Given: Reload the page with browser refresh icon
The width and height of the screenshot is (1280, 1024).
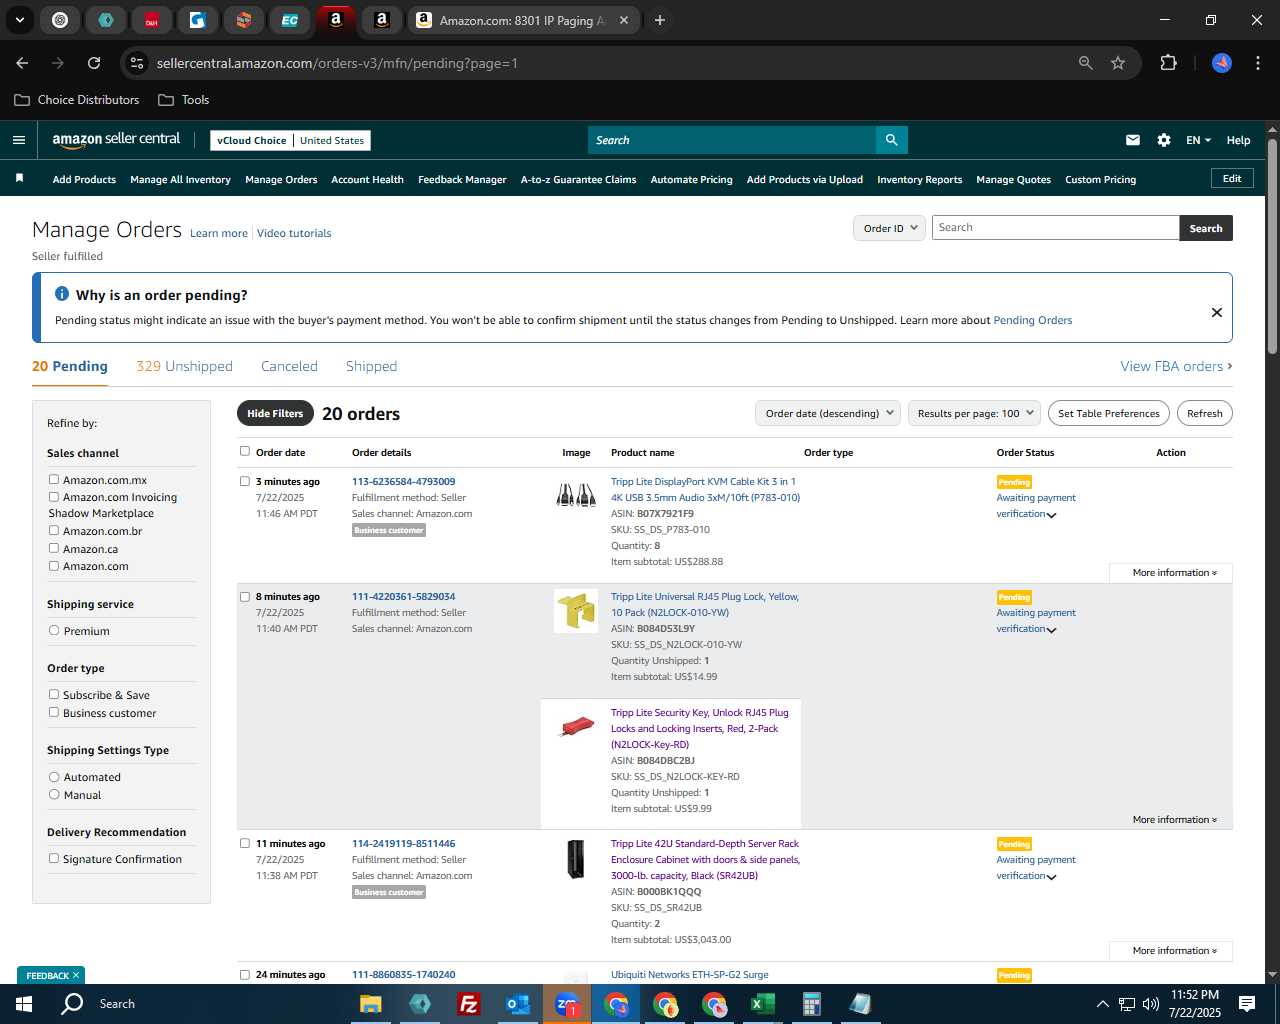Looking at the screenshot, I should pyautogui.click(x=94, y=63).
